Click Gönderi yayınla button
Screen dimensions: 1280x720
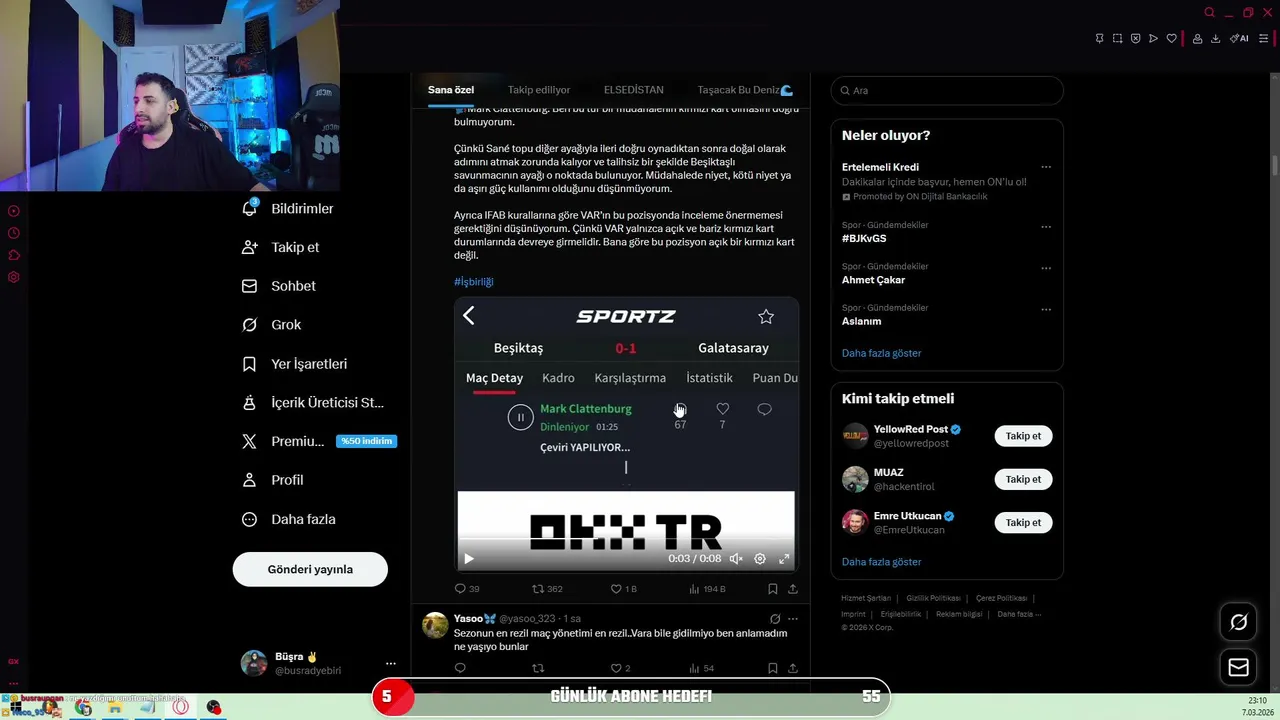(310, 569)
